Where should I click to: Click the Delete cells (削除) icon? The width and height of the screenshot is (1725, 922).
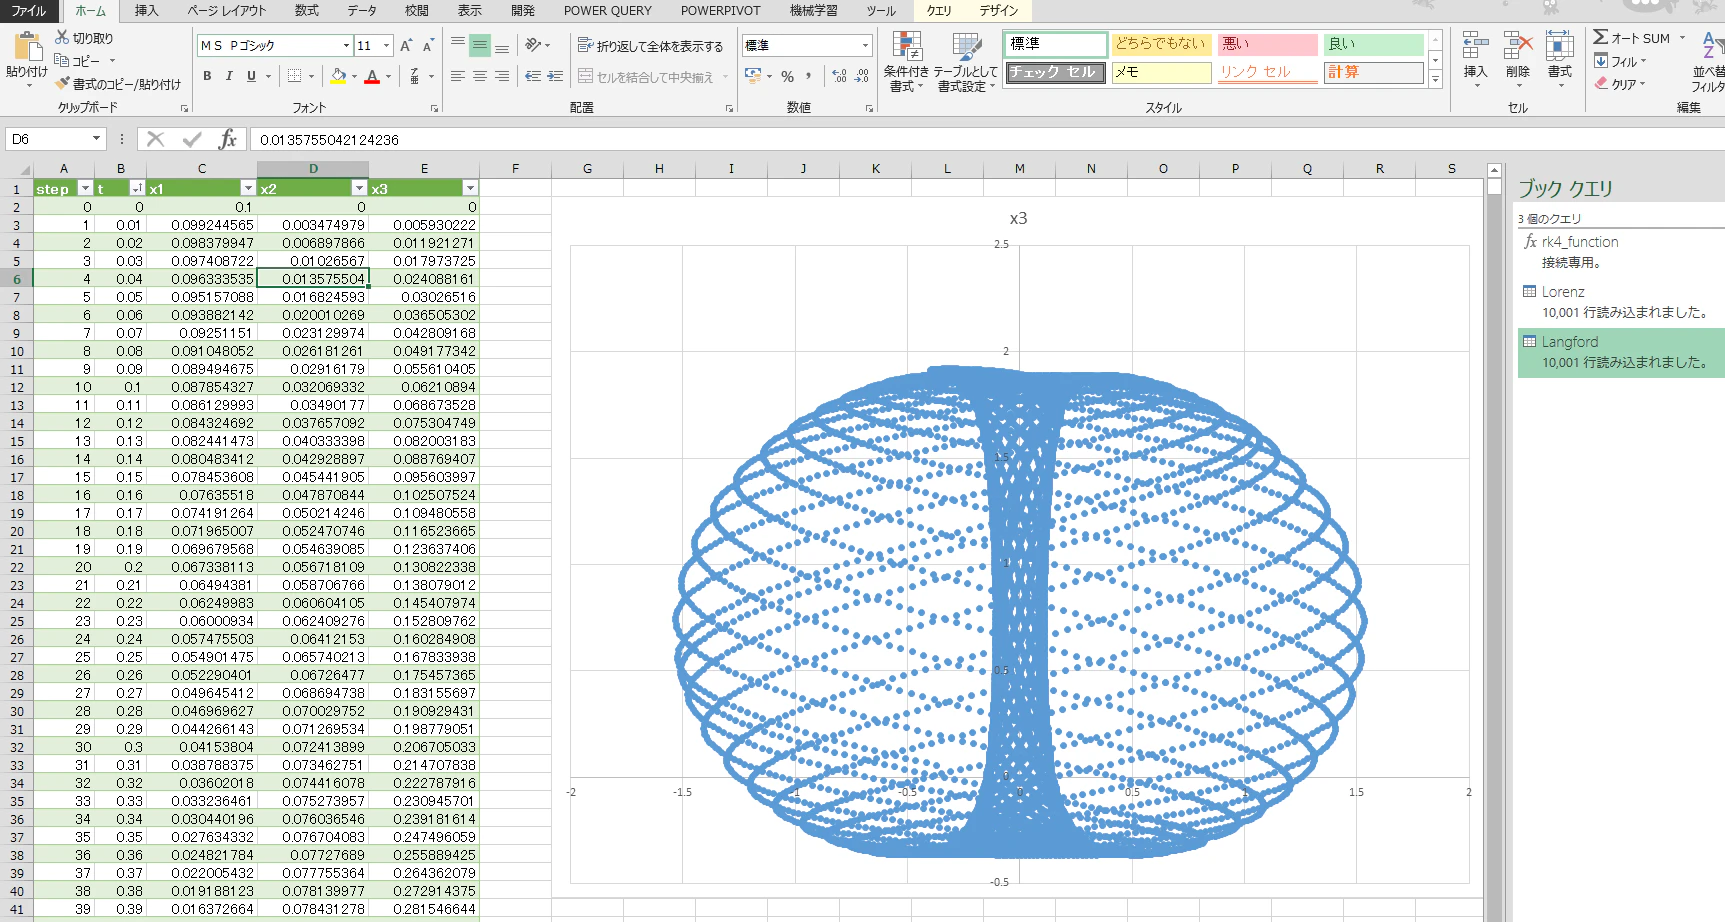(1518, 47)
